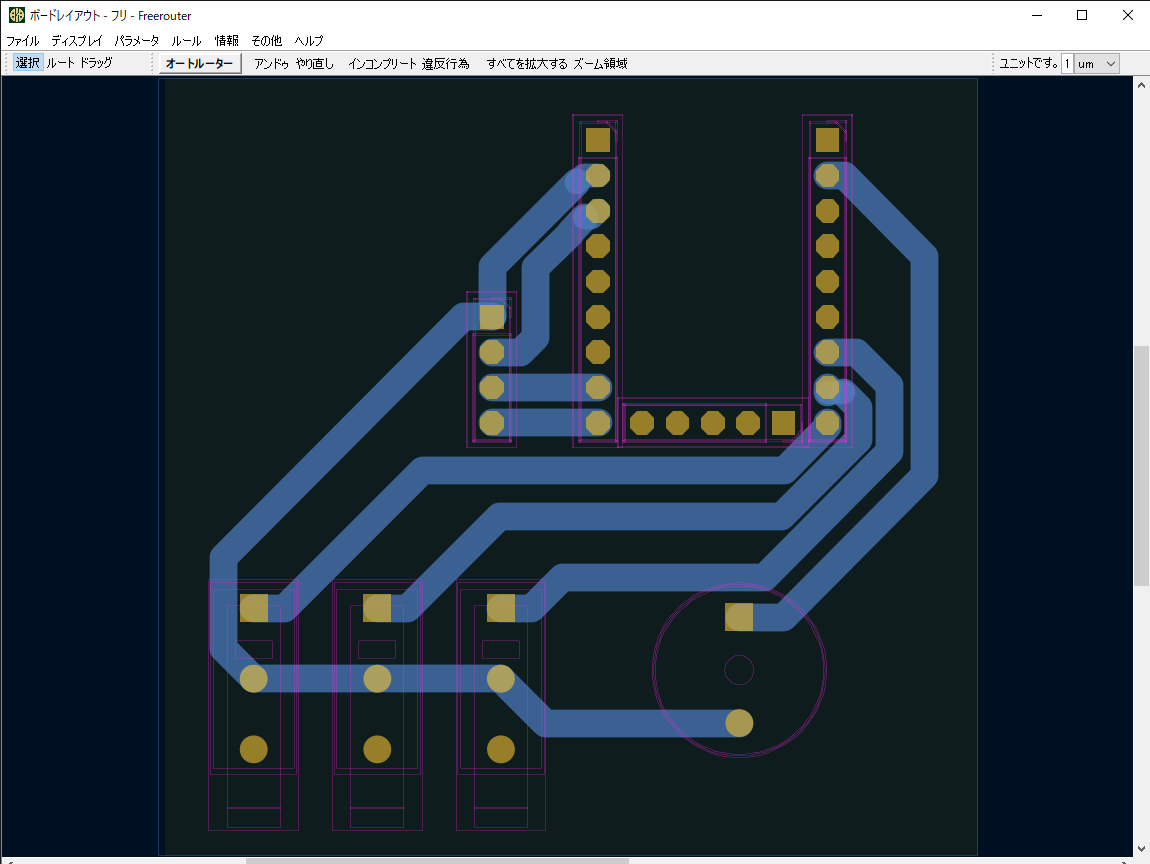Toggle the 選択 mode button
Image resolution: width=1150 pixels, height=864 pixels.
coord(28,63)
